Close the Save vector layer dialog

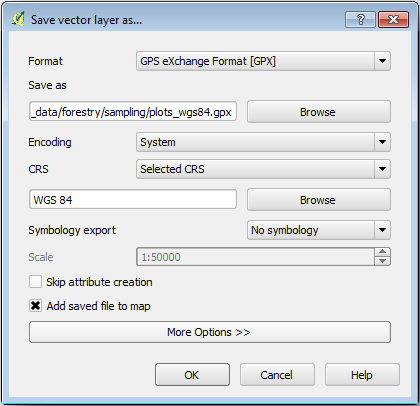[x=393, y=19]
